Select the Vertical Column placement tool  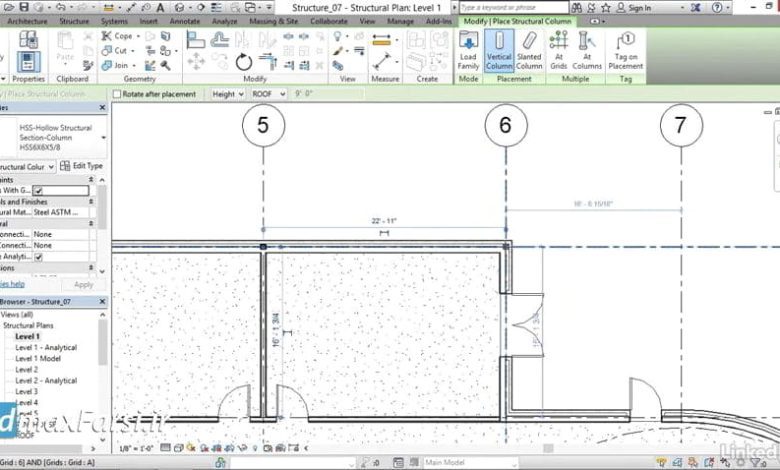click(499, 51)
